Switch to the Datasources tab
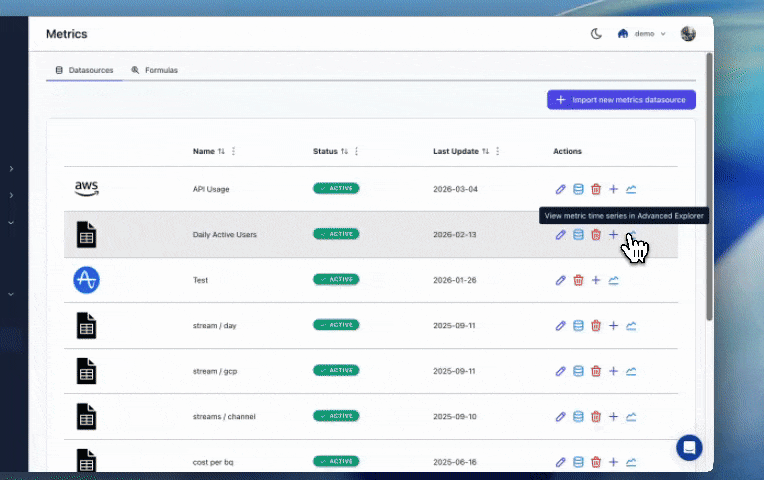This screenshot has height=480, width=764. coord(84,70)
